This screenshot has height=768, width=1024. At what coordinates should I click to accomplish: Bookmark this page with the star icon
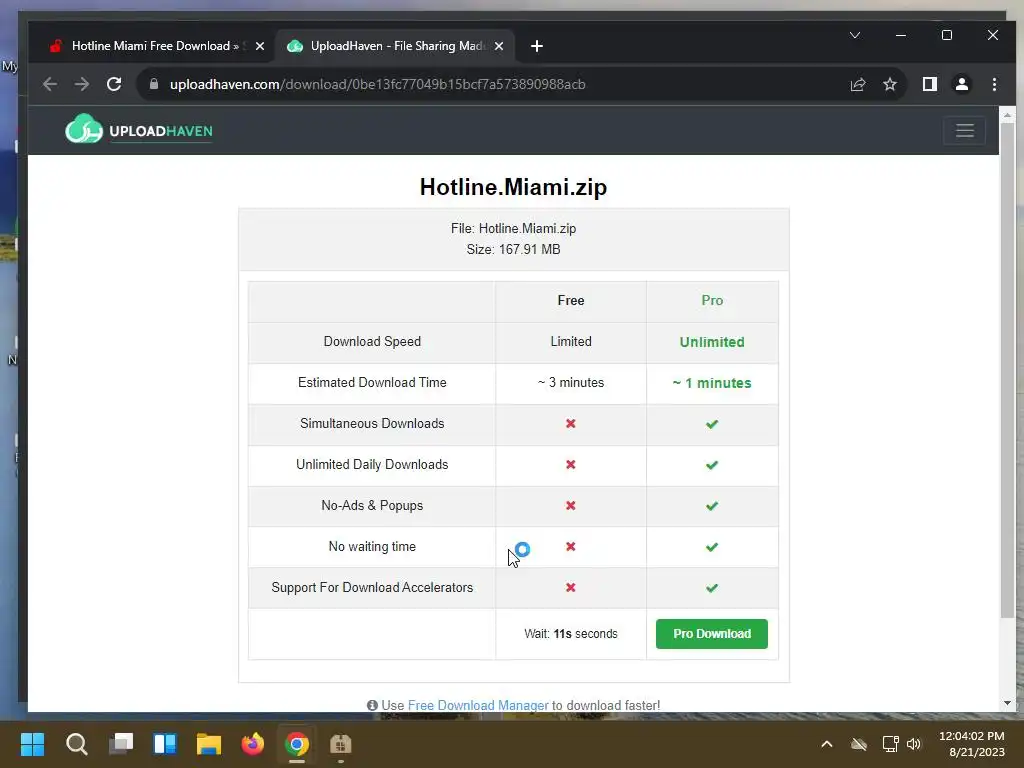point(889,84)
